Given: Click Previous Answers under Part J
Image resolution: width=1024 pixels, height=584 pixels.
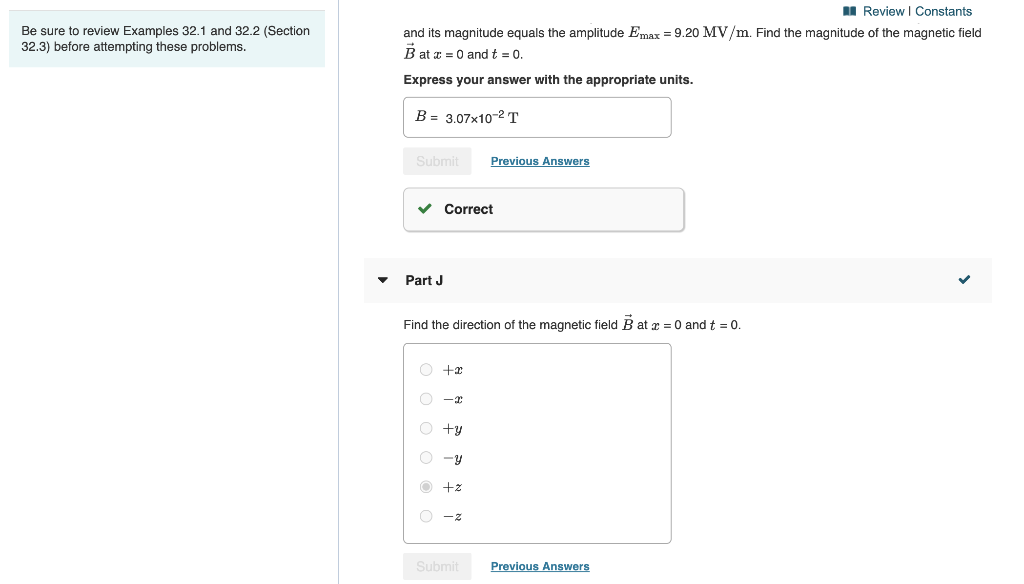Looking at the screenshot, I should click(x=540, y=566).
